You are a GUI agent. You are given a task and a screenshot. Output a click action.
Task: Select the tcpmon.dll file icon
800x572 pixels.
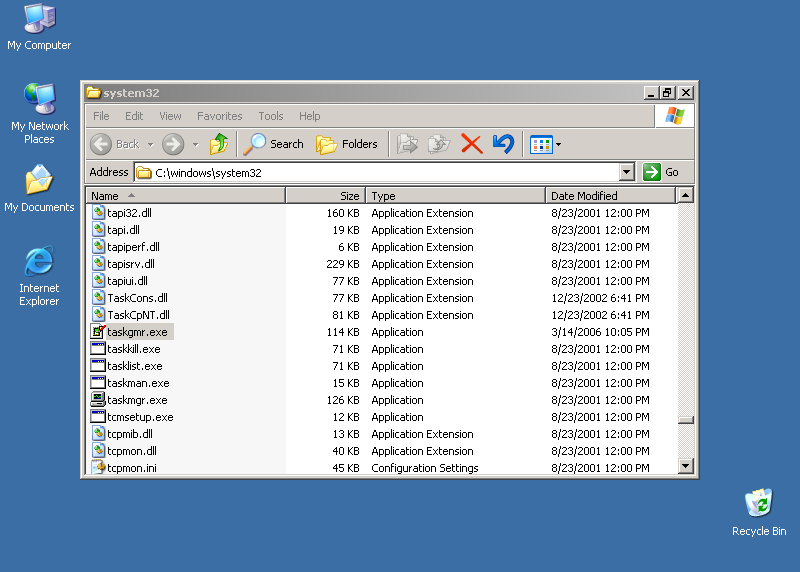pos(98,451)
